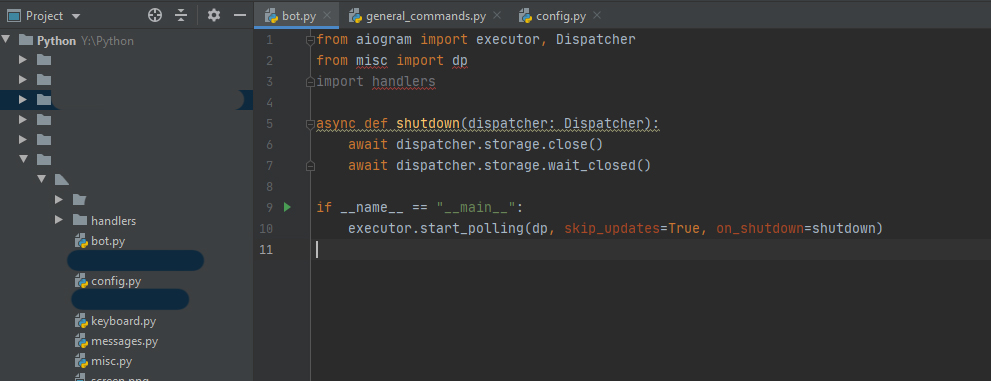This screenshot has width=991, height=381.
Task: Fold the import block on line 1
Action: 310,40
